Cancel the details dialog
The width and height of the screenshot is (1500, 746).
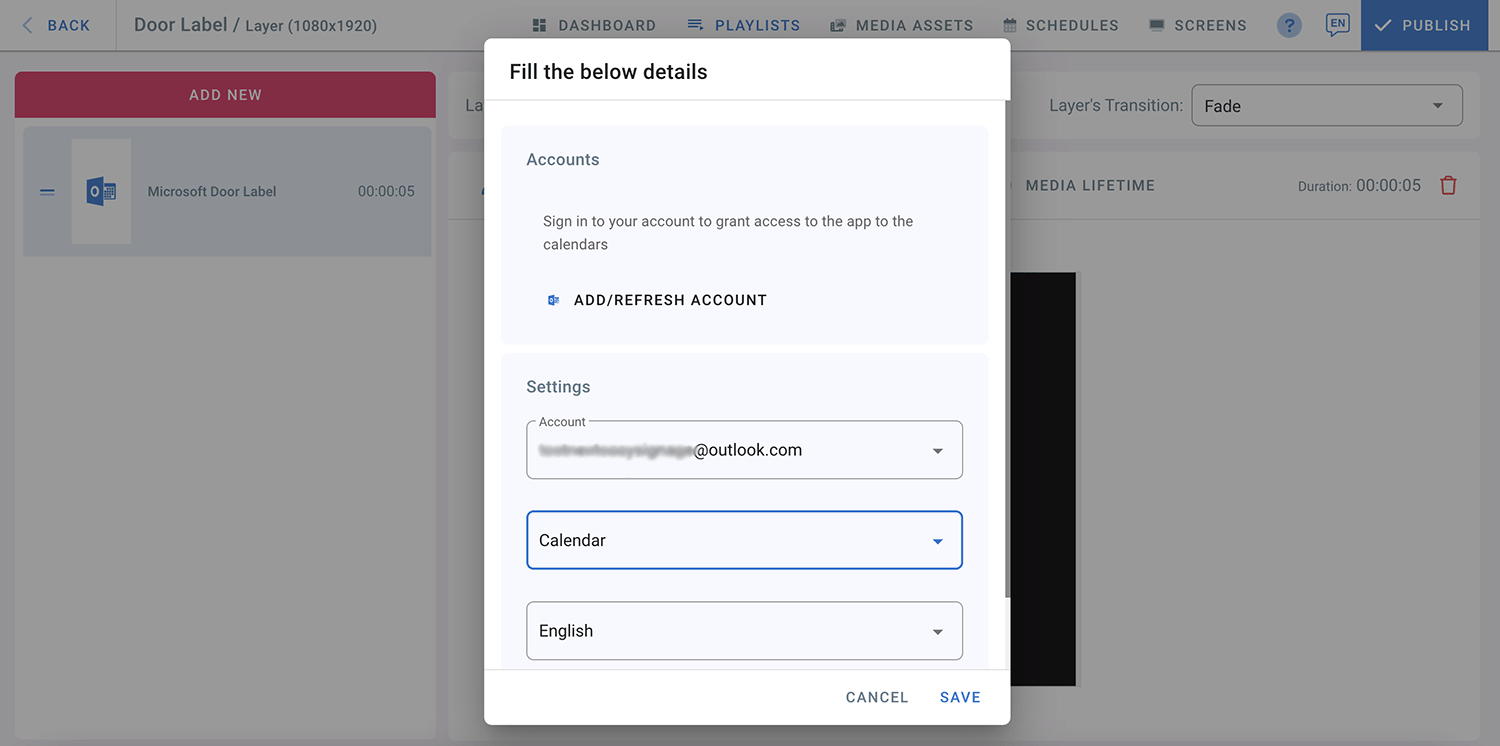877,697
